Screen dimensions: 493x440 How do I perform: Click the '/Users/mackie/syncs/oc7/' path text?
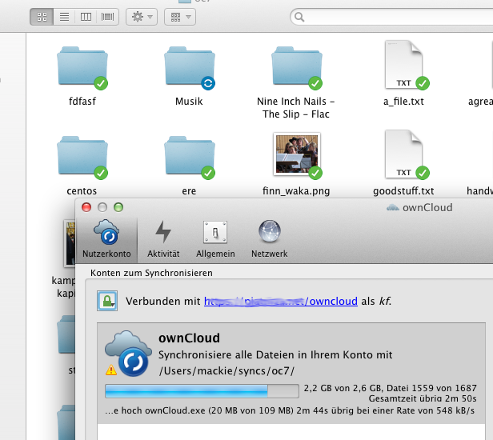click(227, 371)
